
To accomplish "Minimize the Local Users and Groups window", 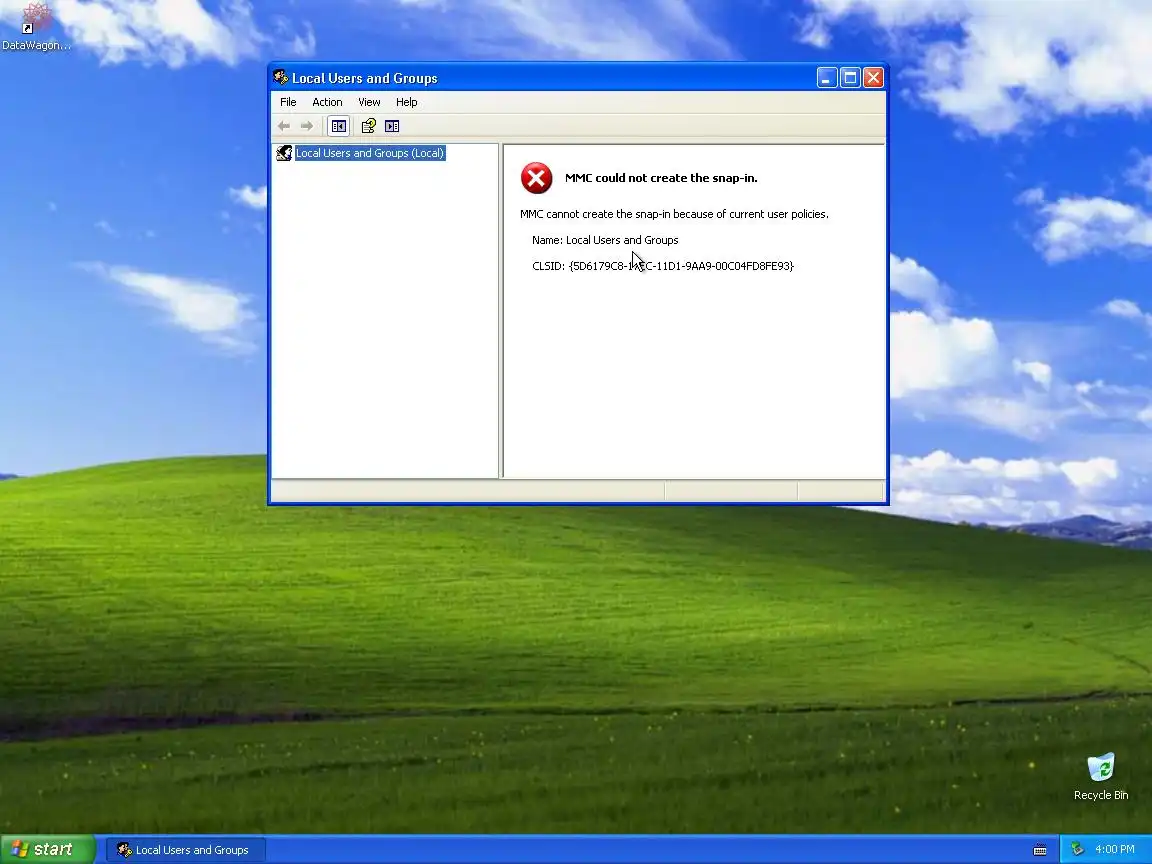I will 827,78.
